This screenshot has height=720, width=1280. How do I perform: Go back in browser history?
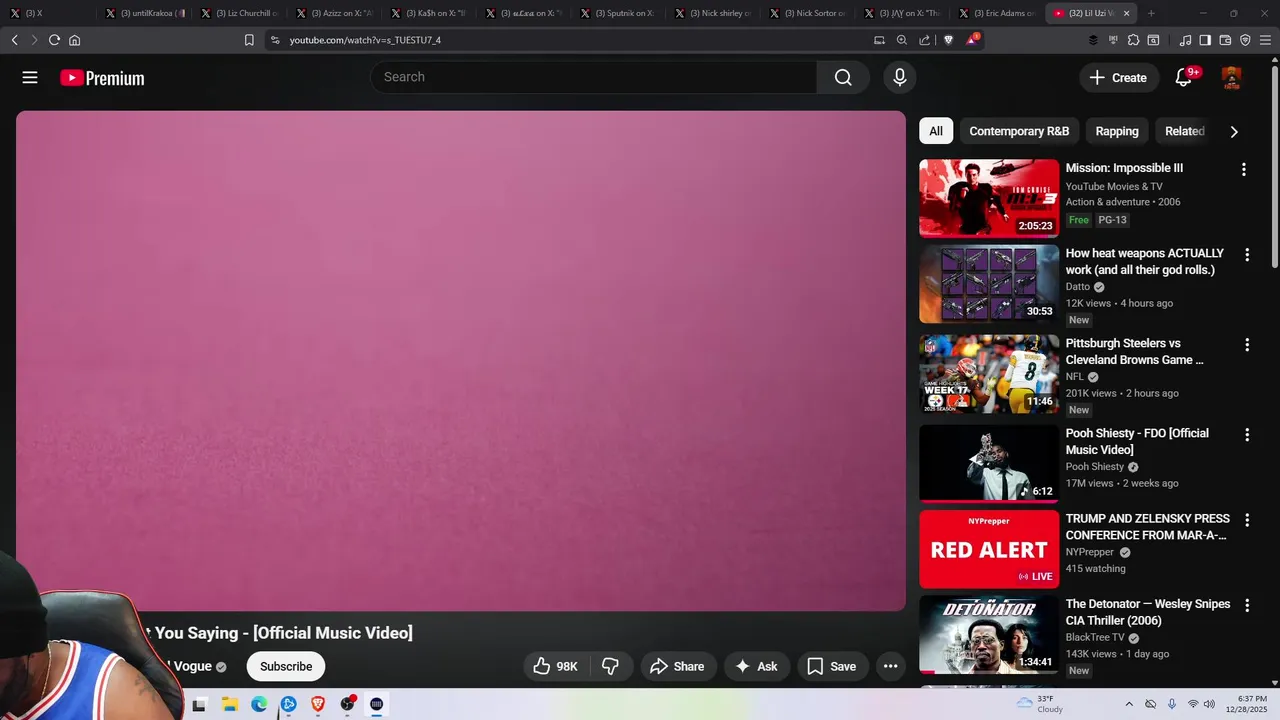click(x=14, y=40)
